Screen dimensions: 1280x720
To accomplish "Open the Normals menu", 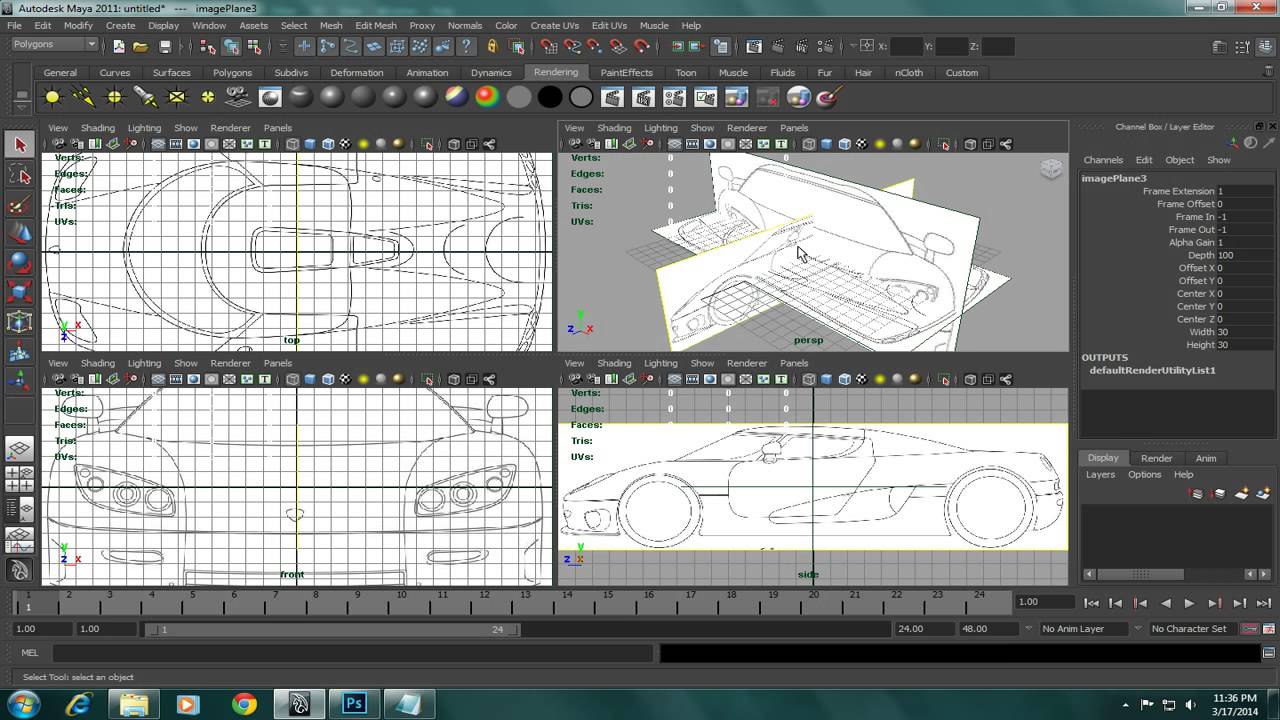I will pos(465,25).
